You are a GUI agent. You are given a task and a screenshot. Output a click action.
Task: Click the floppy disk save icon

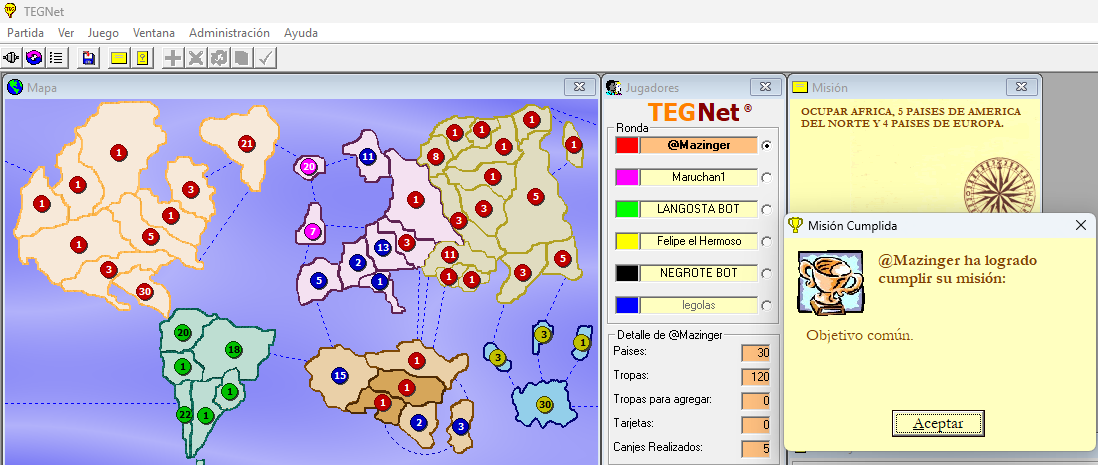[x=89, y=58]
